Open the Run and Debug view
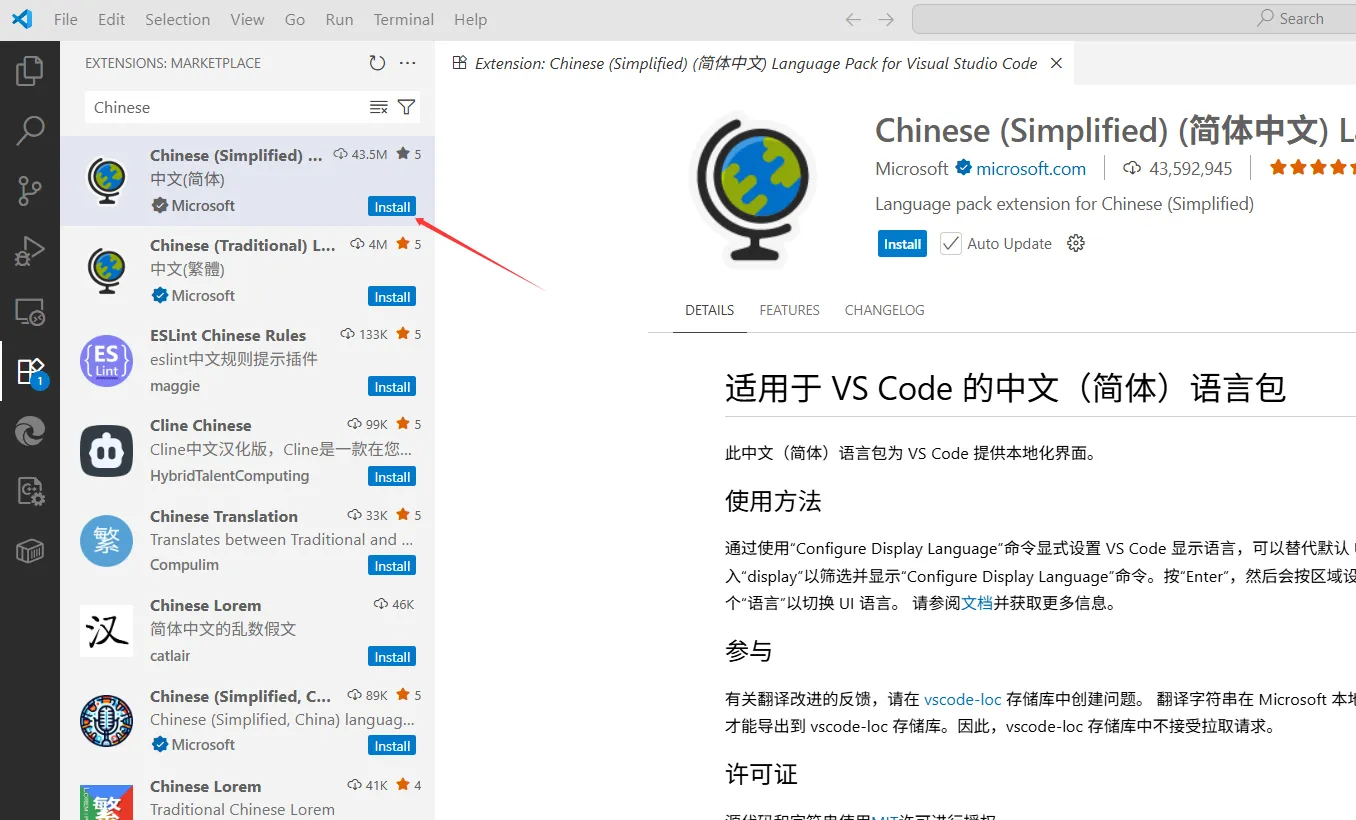 30,250
